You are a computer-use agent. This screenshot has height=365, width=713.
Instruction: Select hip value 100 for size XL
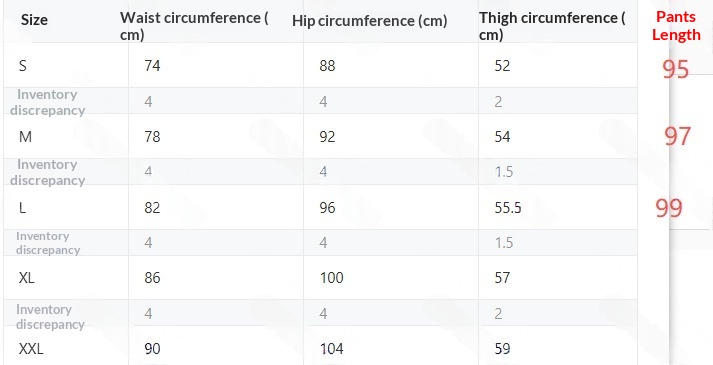click(x=331, y=278)
